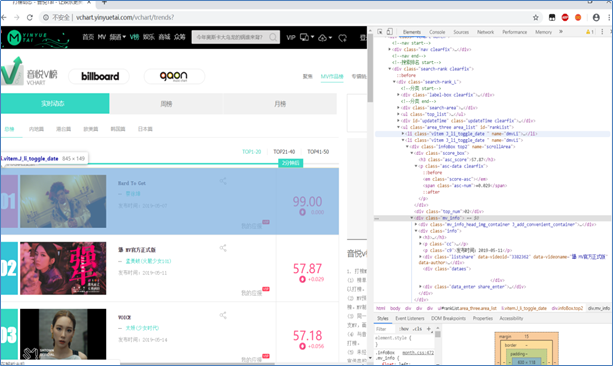
Task: Click the YinYueTai logo in the header
Action: [38, 38]
